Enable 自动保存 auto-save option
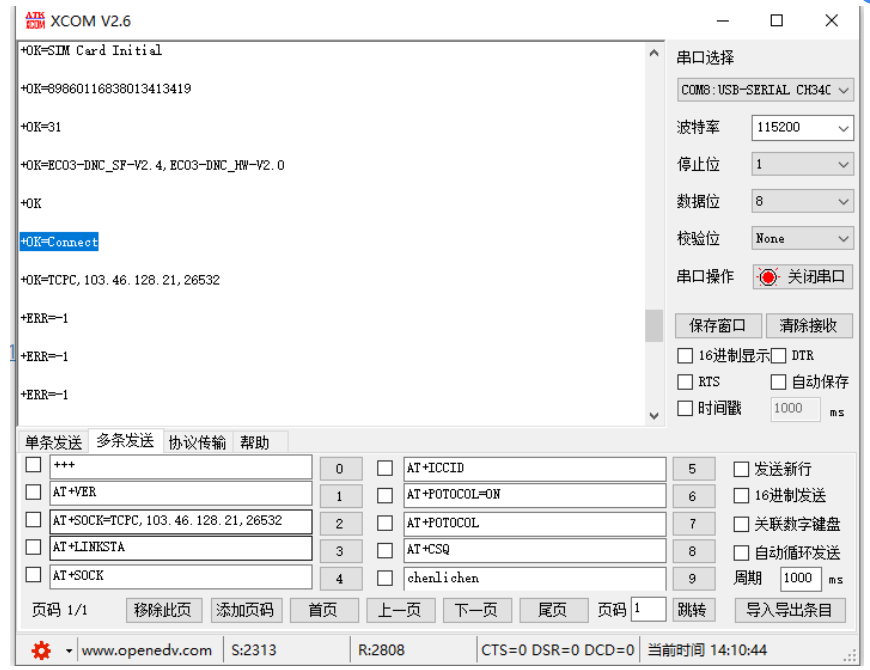The image size is (870, 670). [x=778, y=381]
